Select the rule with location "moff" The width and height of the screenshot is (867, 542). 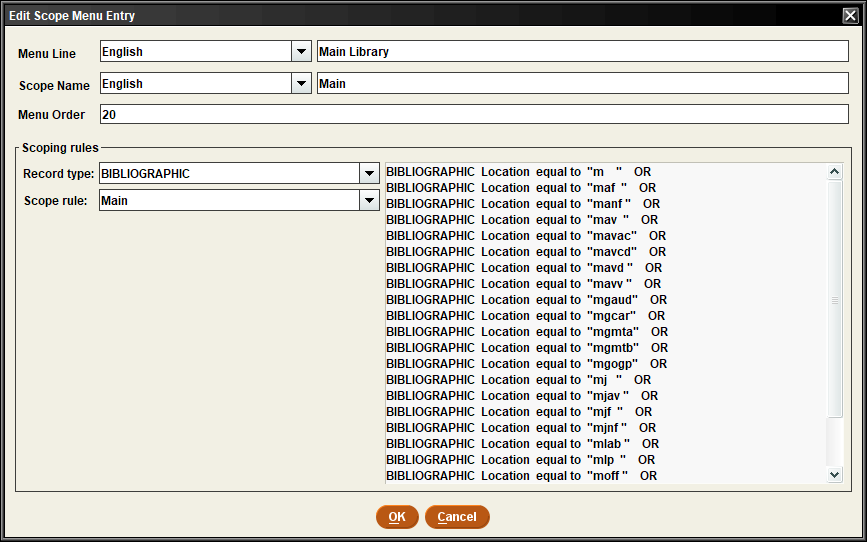(x=520, y=476)
